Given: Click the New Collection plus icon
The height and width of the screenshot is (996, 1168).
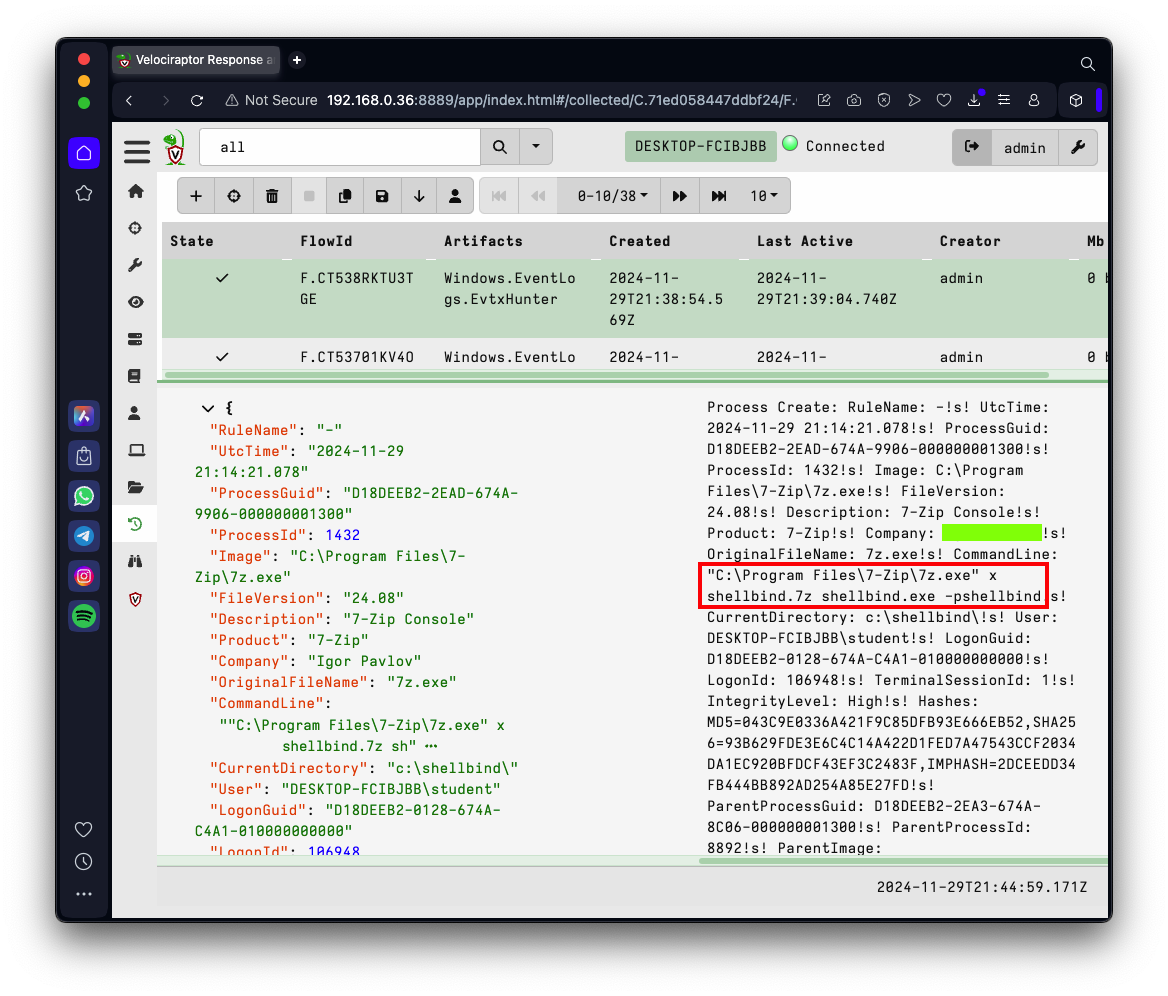Looking at the screenshot, I should tap(196, 196).
